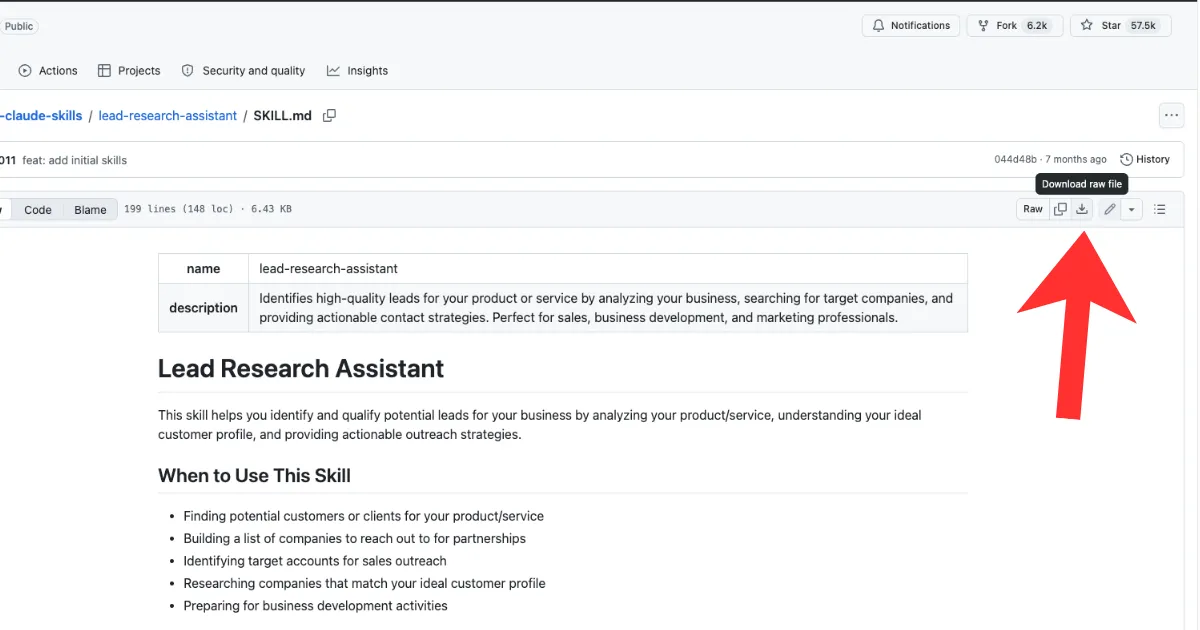Click 'Researching companies that match' bullet

(364, 583)
